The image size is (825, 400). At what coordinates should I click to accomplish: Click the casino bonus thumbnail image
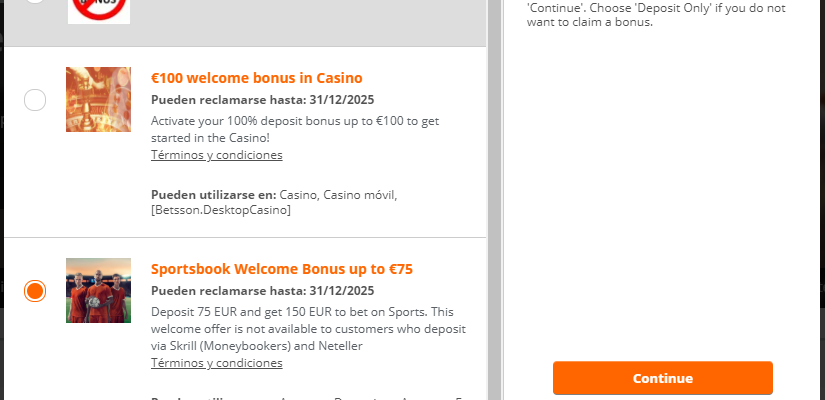click(98, 99)
